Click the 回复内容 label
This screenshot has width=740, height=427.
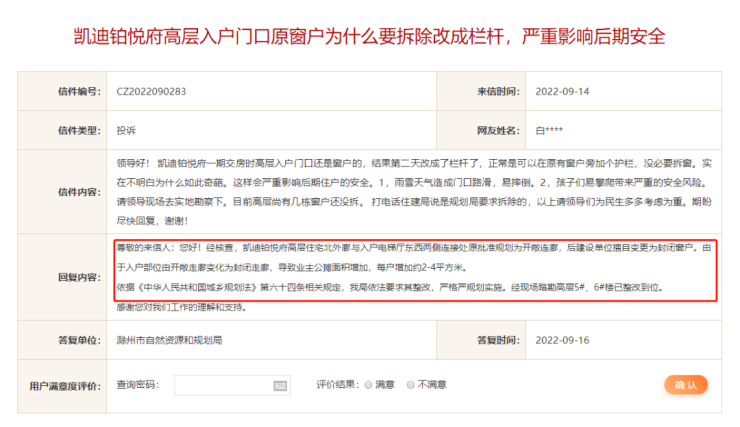tap(79, 277)
